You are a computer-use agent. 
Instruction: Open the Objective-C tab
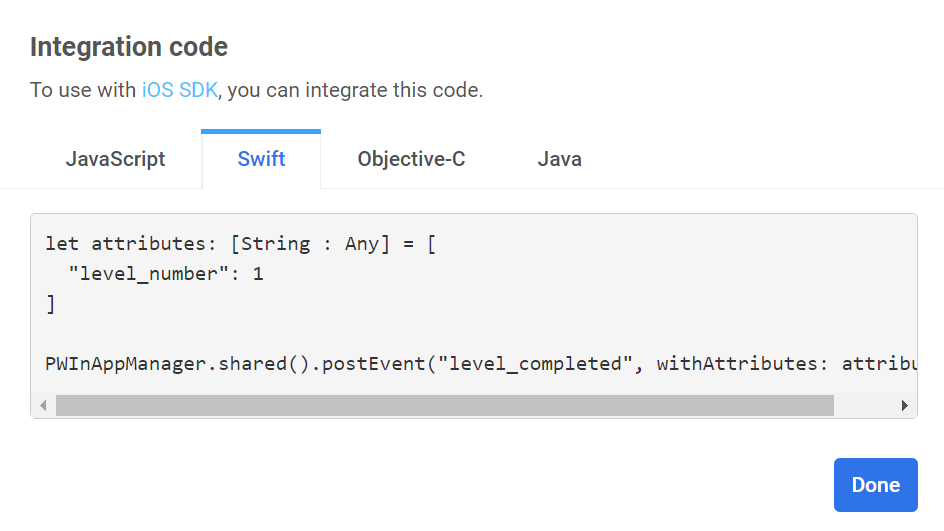[411, 159]
